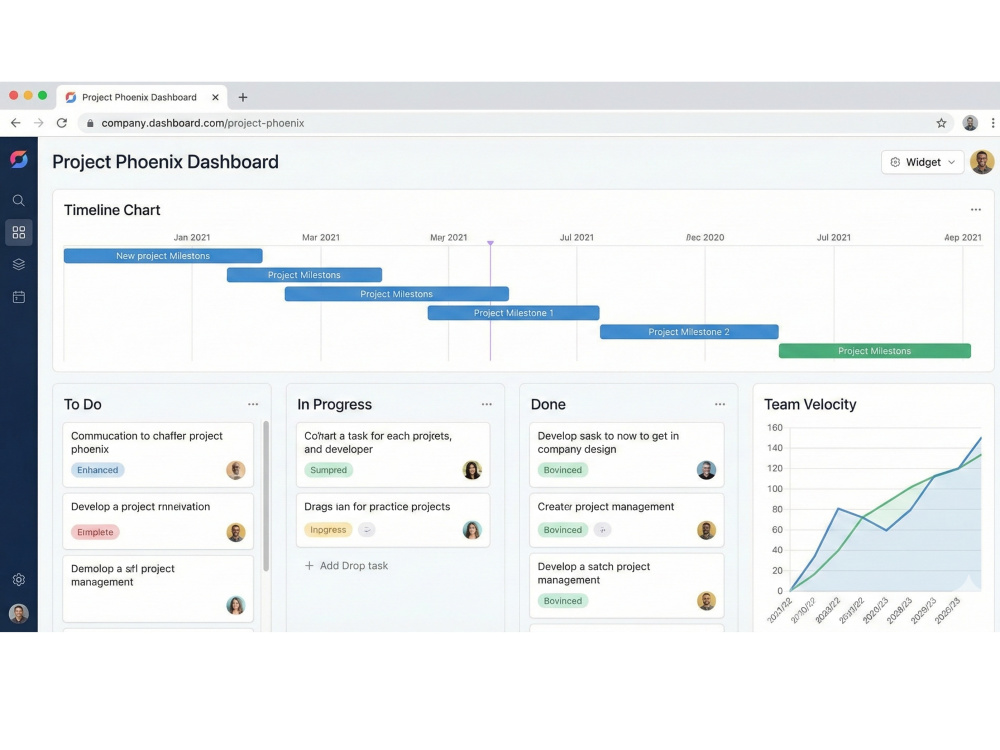Click the Inpgress tag
Viewport: 1000px width, 750px height.
click(x=328, y=529)
